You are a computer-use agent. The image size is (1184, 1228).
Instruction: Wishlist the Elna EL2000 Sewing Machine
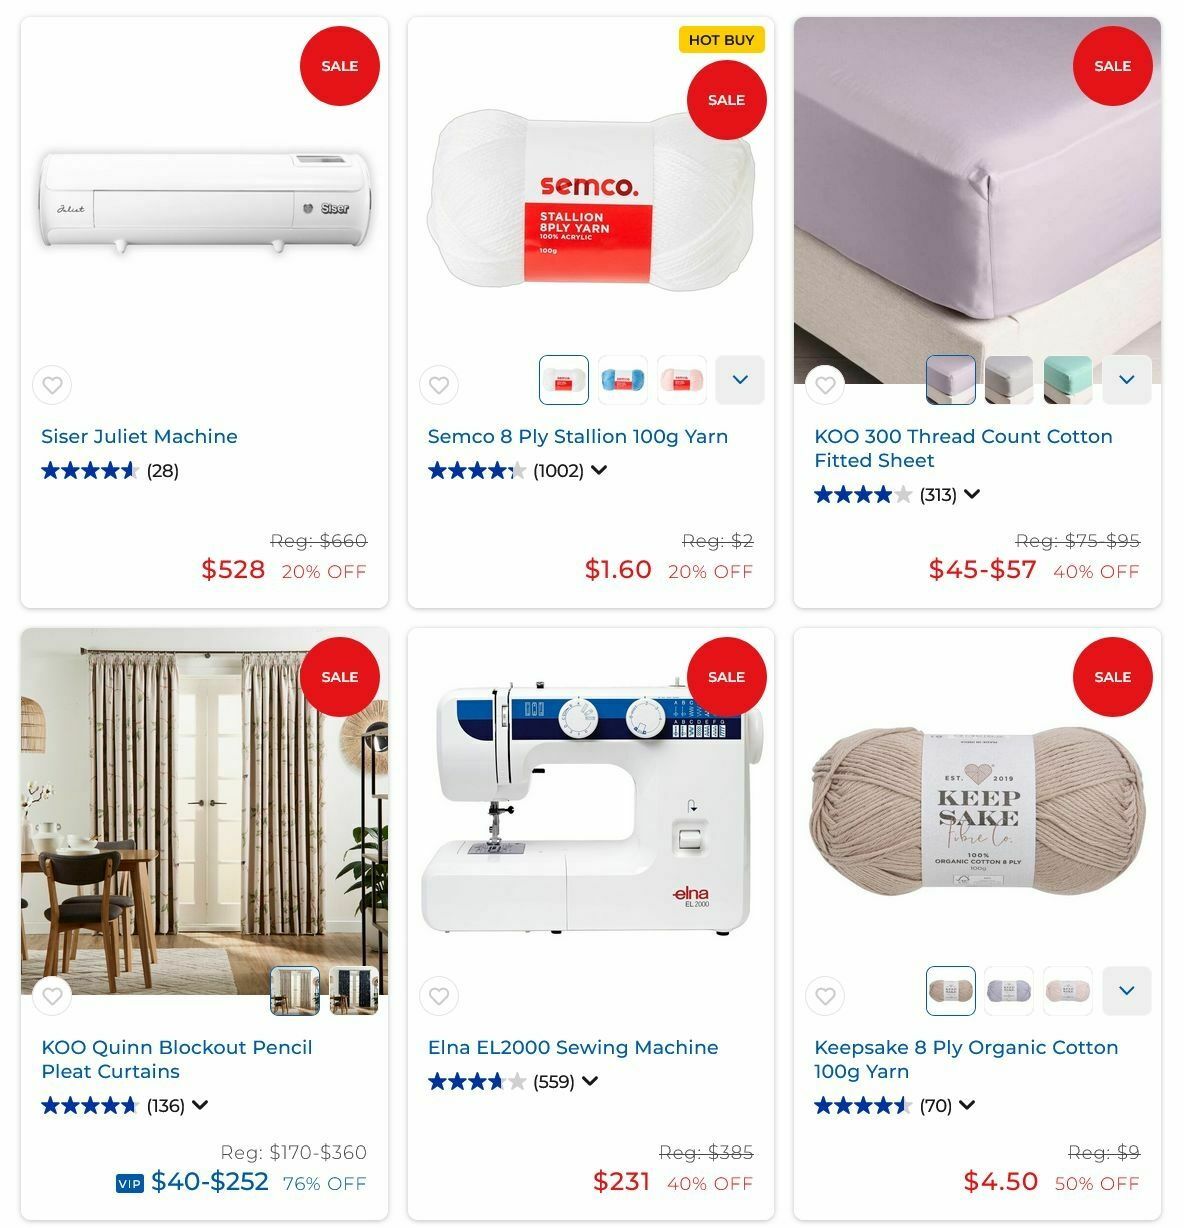pos(438,996)
